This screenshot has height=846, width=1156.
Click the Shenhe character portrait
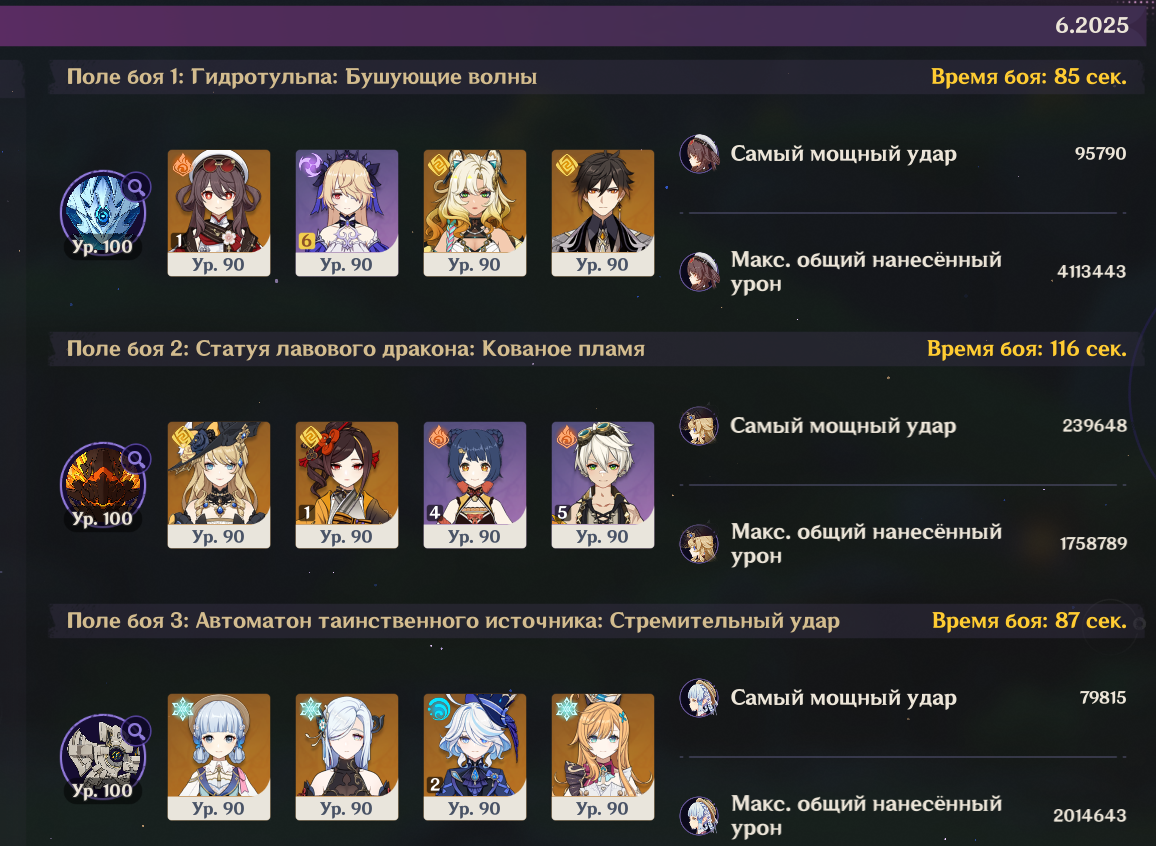pos(347,757)
